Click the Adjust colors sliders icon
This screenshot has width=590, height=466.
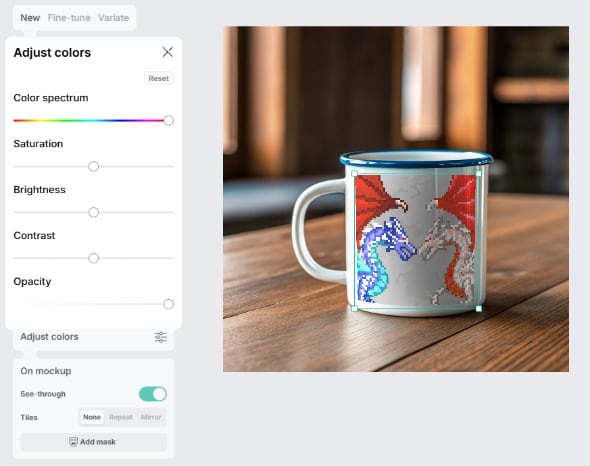click(x=161, y=337)
